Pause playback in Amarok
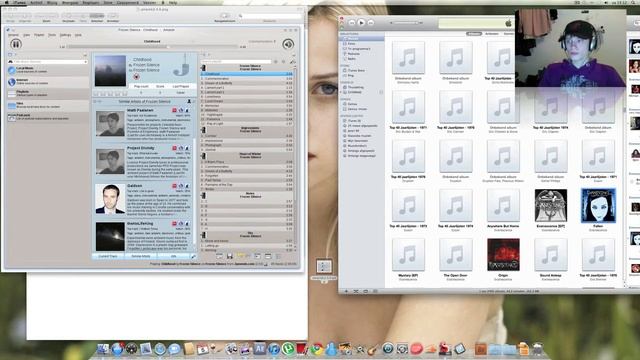Screen dimensions: 640x360 click(16, 44)
